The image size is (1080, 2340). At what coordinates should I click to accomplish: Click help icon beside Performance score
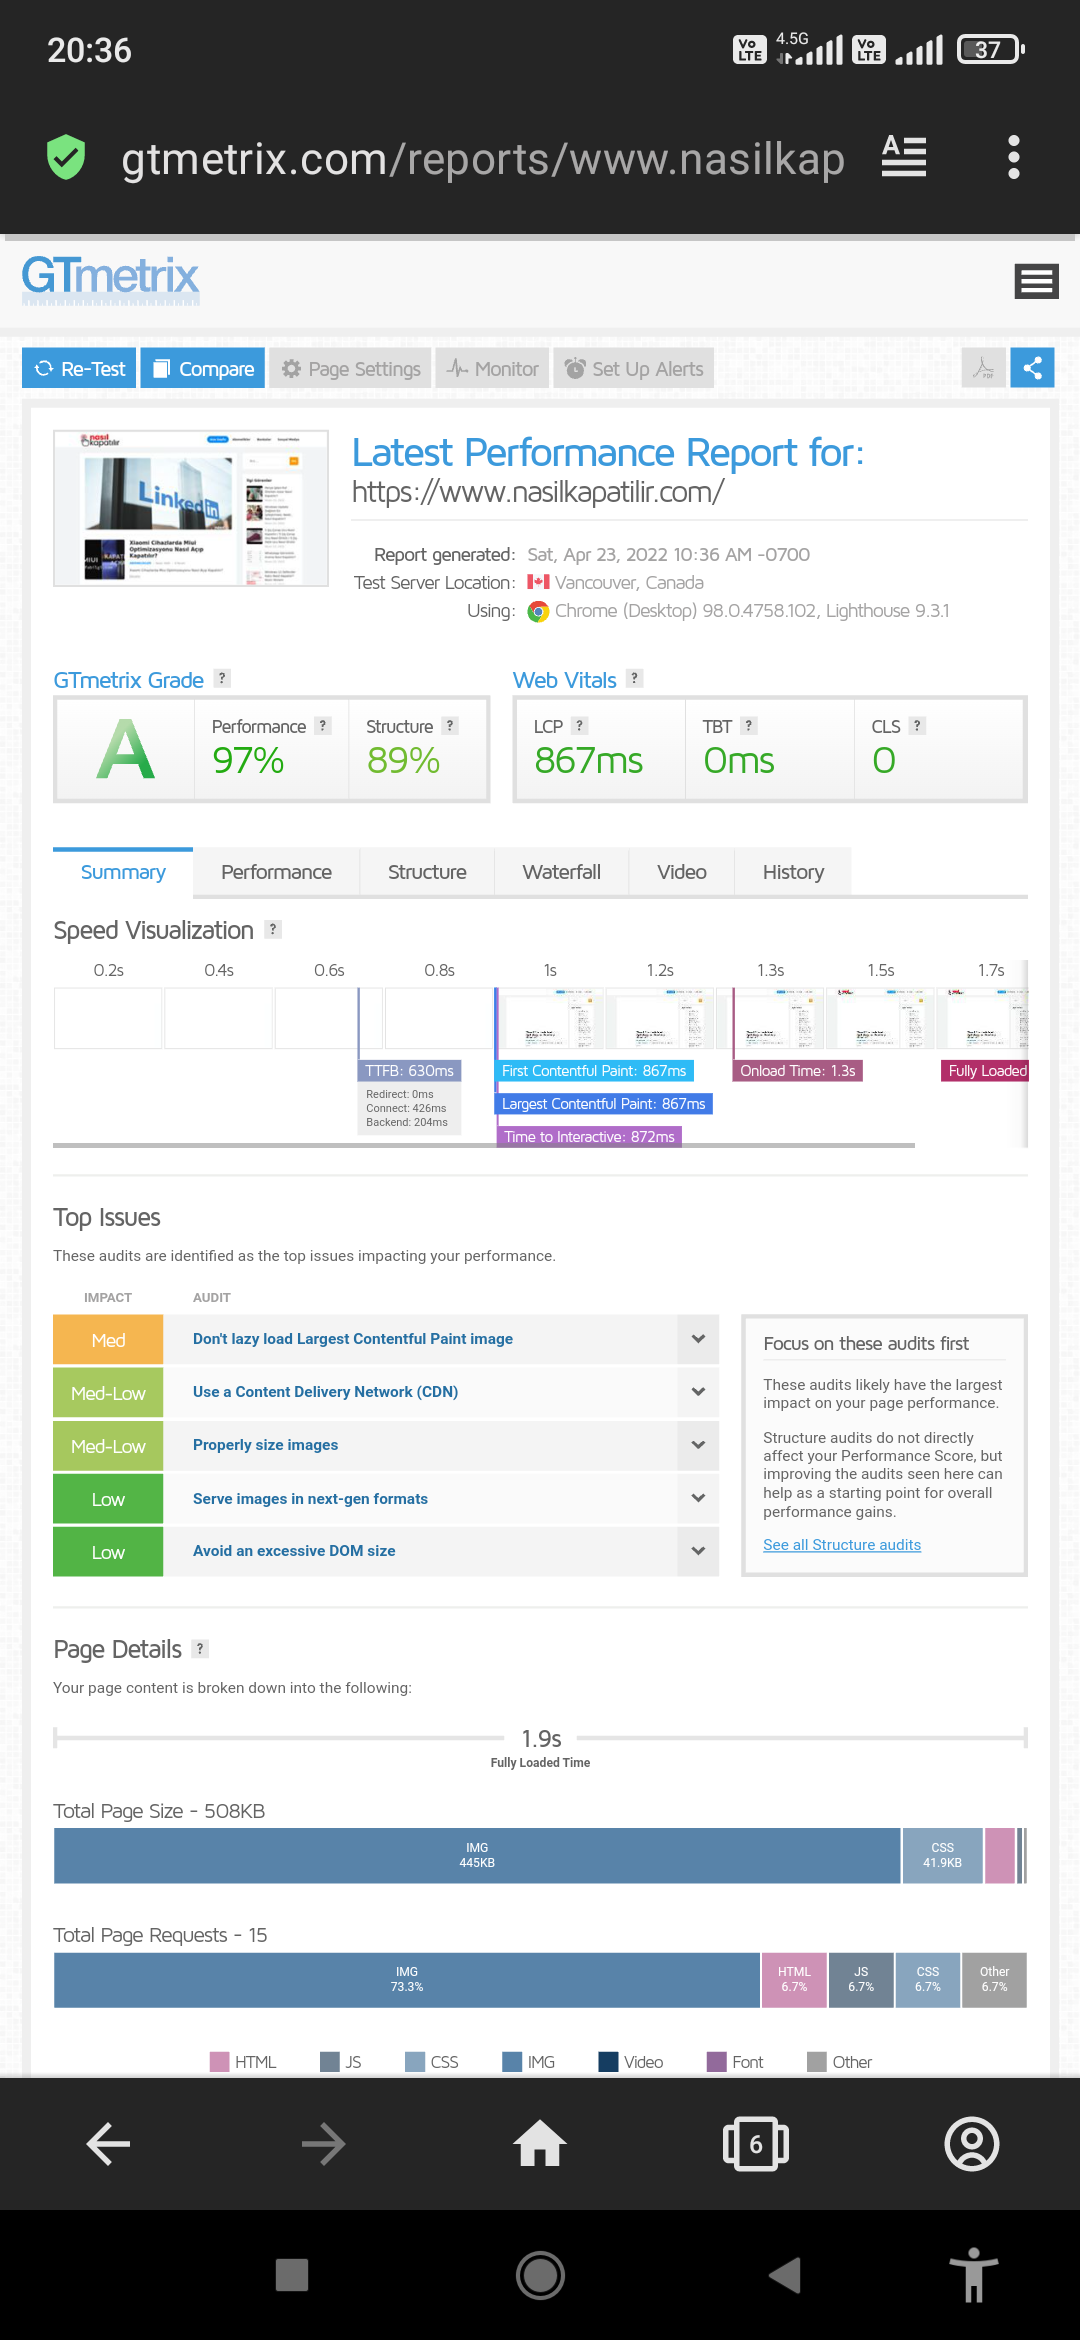tap(323, 725)
